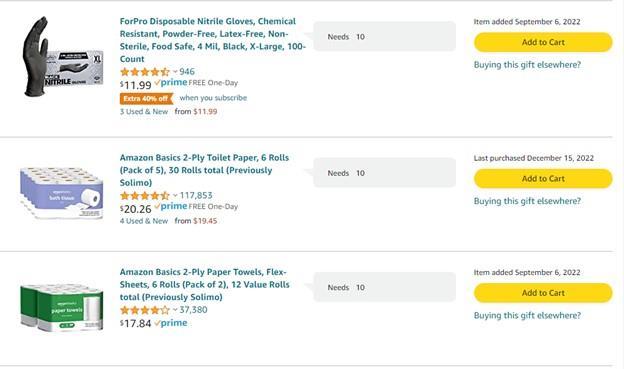This screenshot has width=624, height=369.
Task: Add the Amazon Basics toilet paper to cart
Action: coord(543,179)
